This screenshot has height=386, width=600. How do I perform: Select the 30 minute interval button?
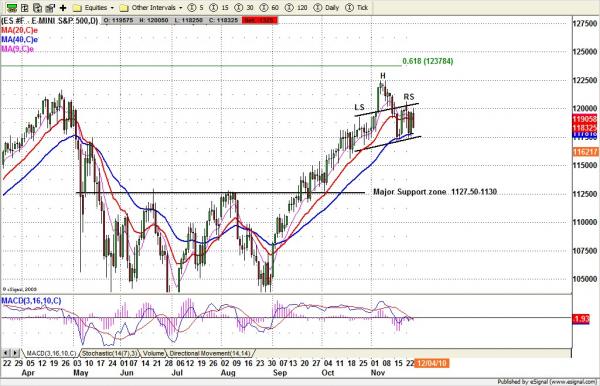coord(244,8)
